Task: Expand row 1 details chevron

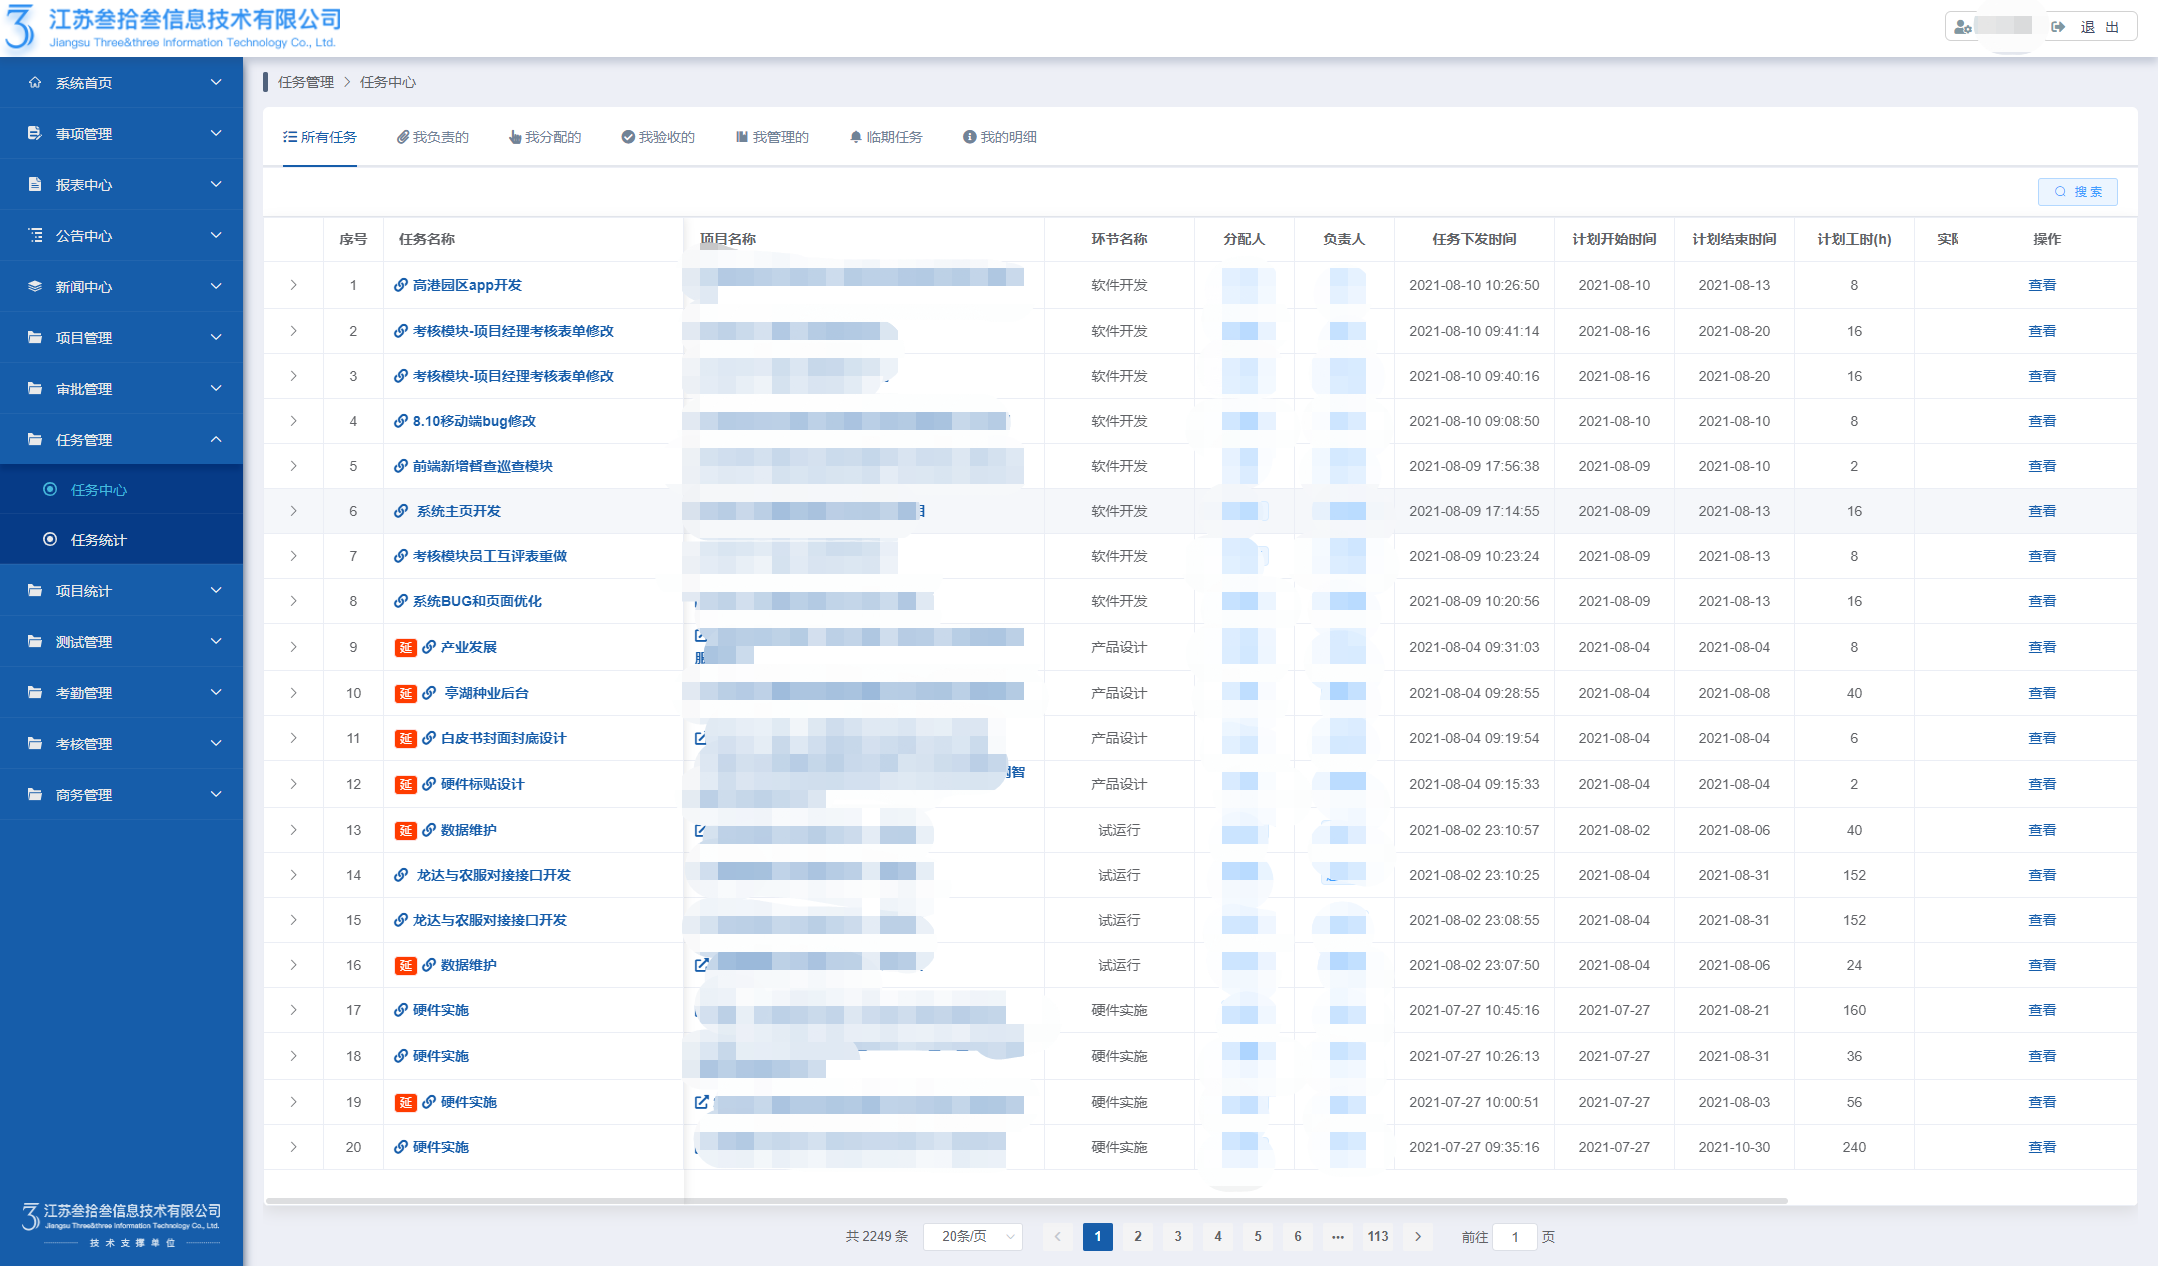Action: [x=293, y=285]
